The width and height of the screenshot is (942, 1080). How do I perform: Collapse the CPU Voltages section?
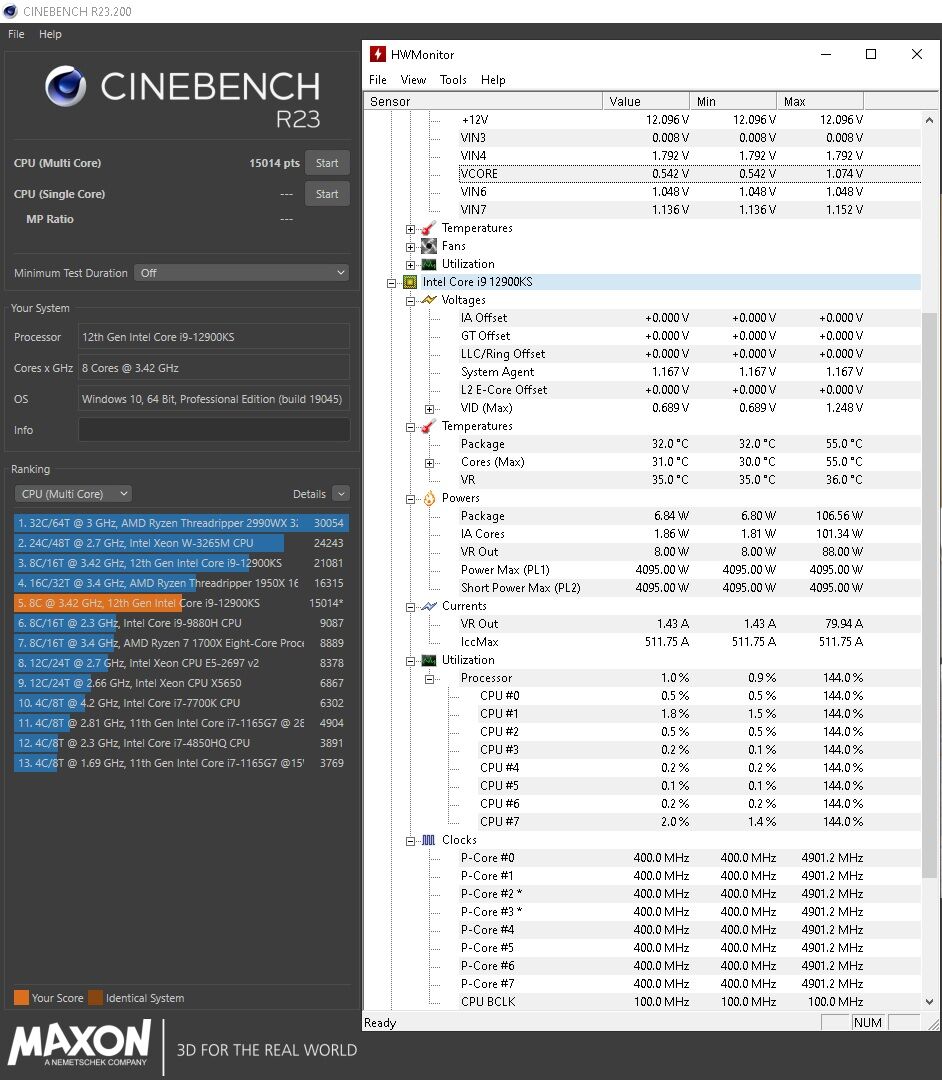tap(410, 301)
